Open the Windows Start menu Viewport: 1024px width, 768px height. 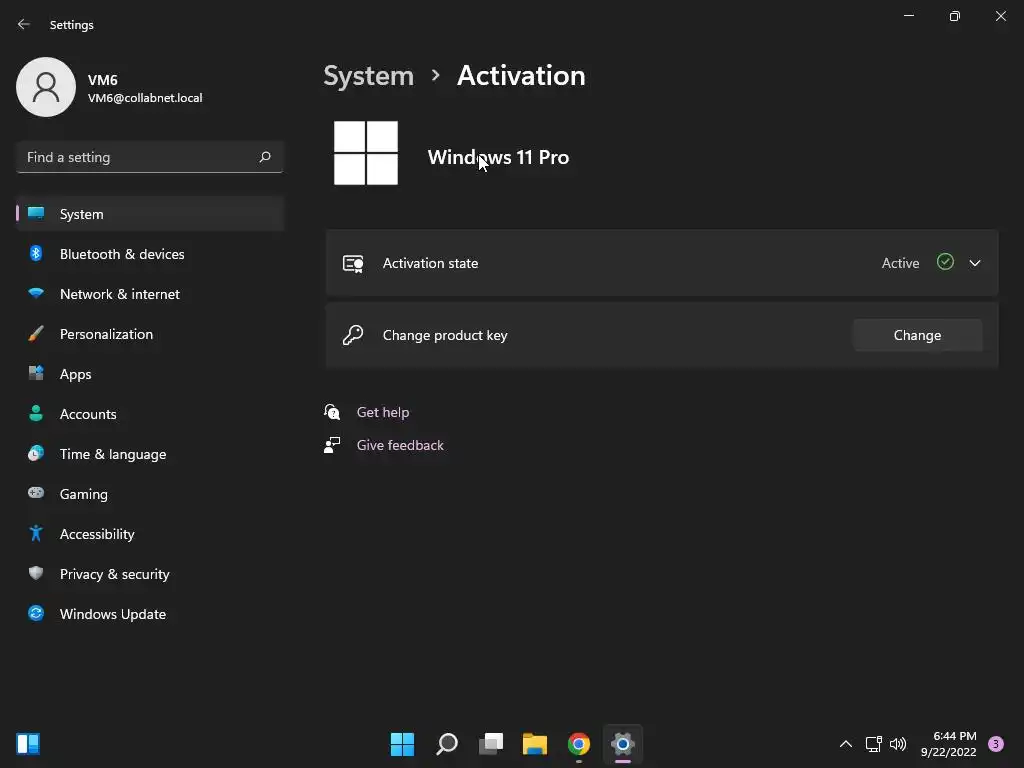coord(402,744)
